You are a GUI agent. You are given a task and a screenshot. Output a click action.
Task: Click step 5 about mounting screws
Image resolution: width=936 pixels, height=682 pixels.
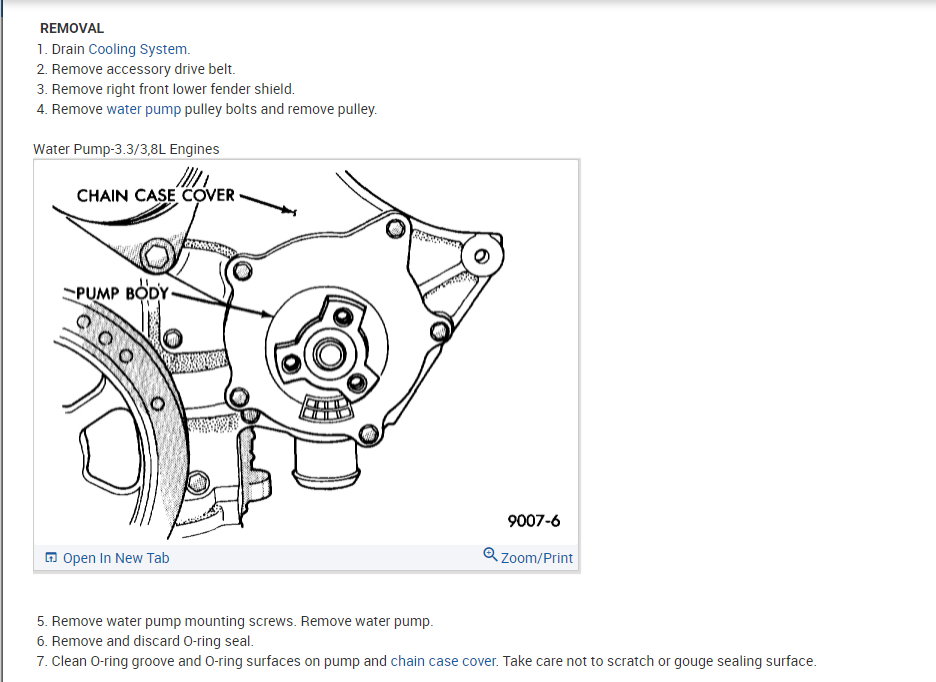tap(235, 621)
